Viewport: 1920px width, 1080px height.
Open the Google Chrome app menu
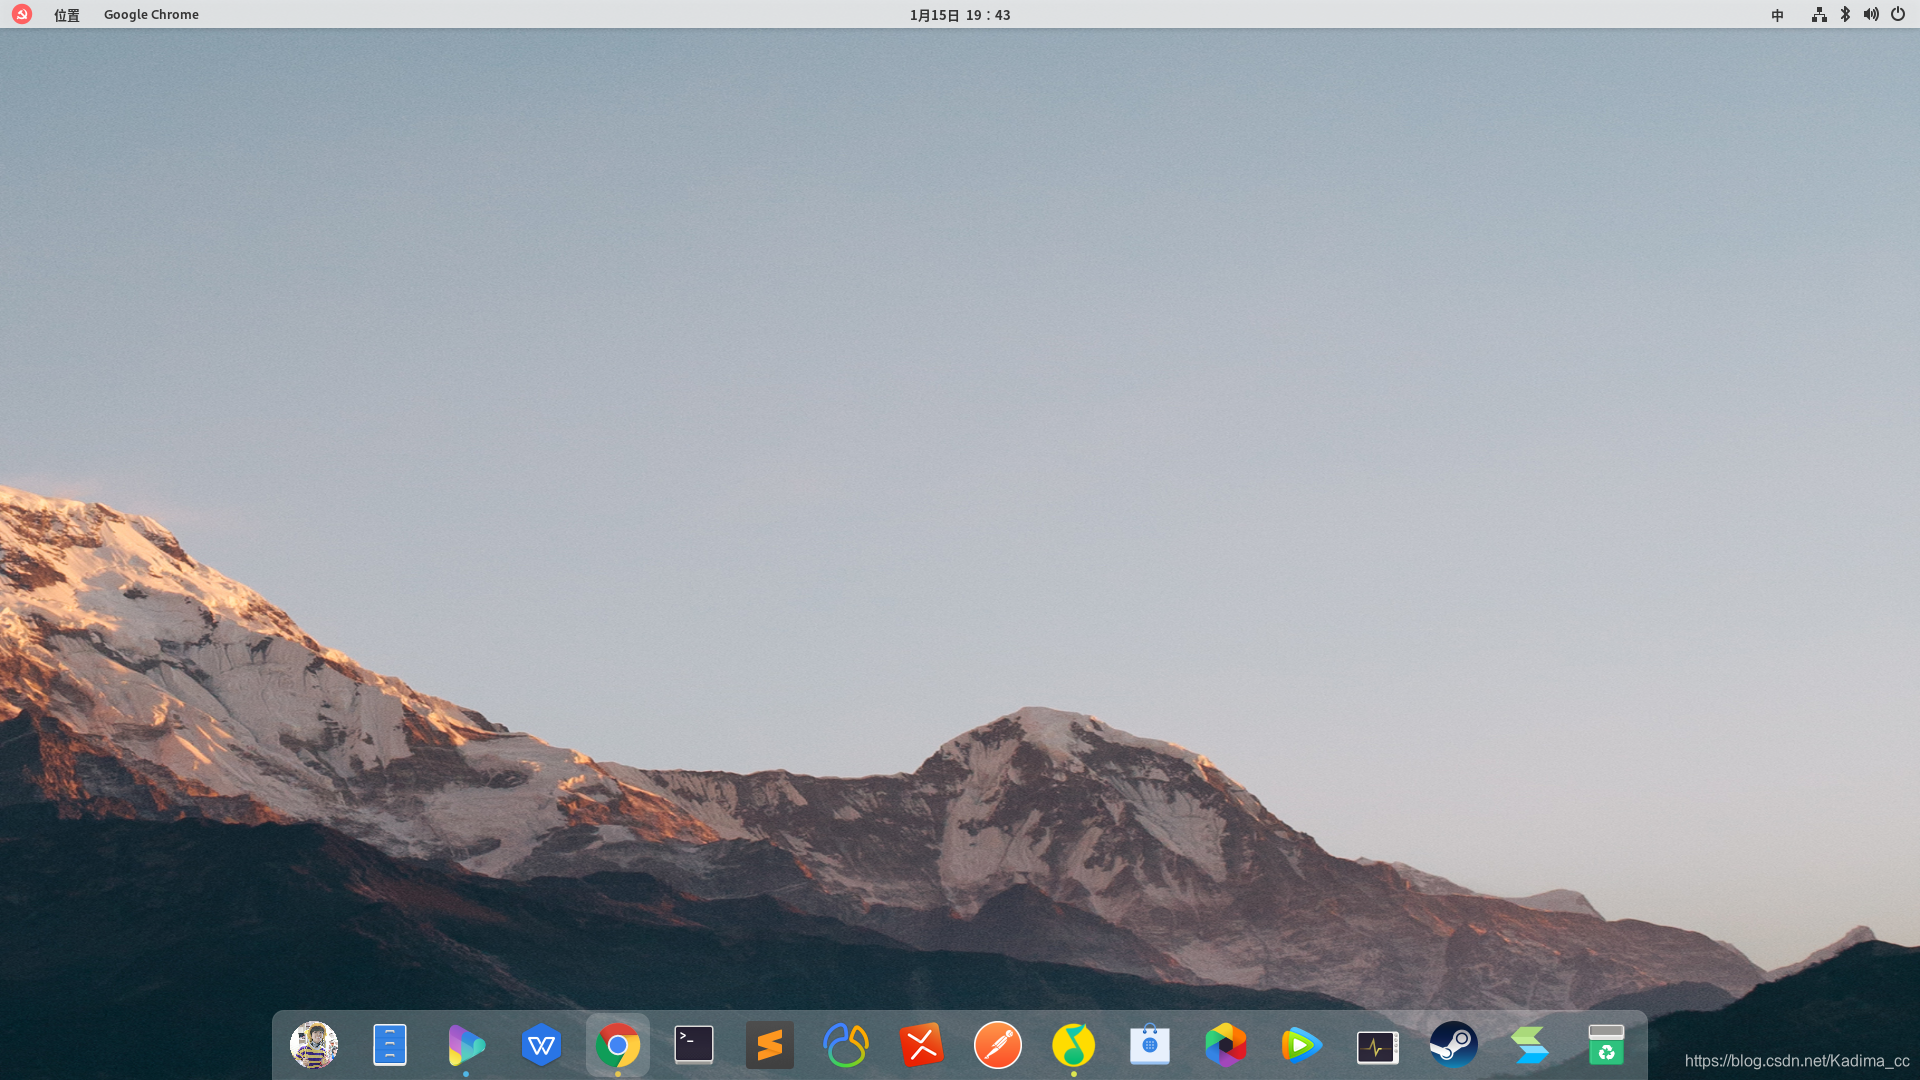tap(151, 15)
